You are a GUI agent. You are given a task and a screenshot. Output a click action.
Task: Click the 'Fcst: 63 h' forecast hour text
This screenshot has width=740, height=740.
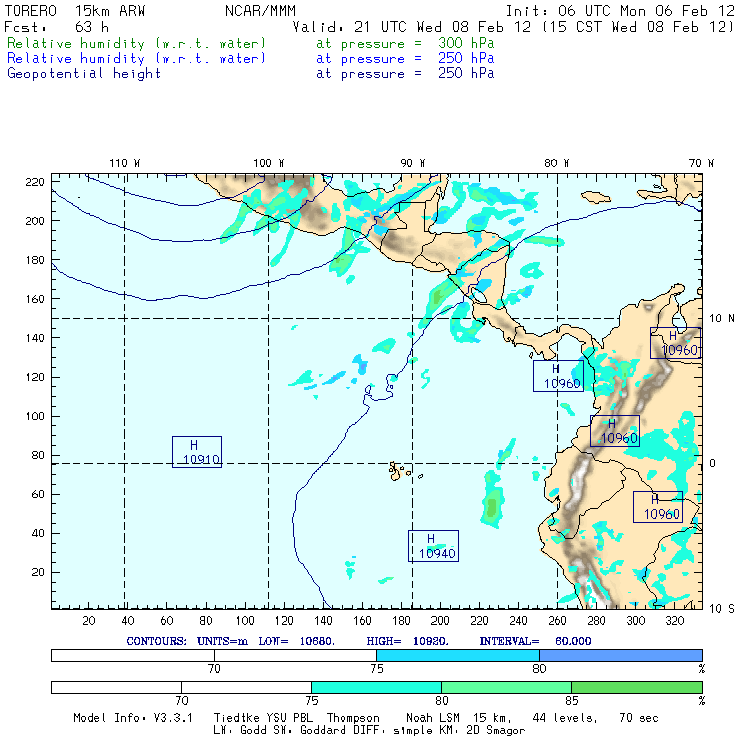(x=56, y=27)
